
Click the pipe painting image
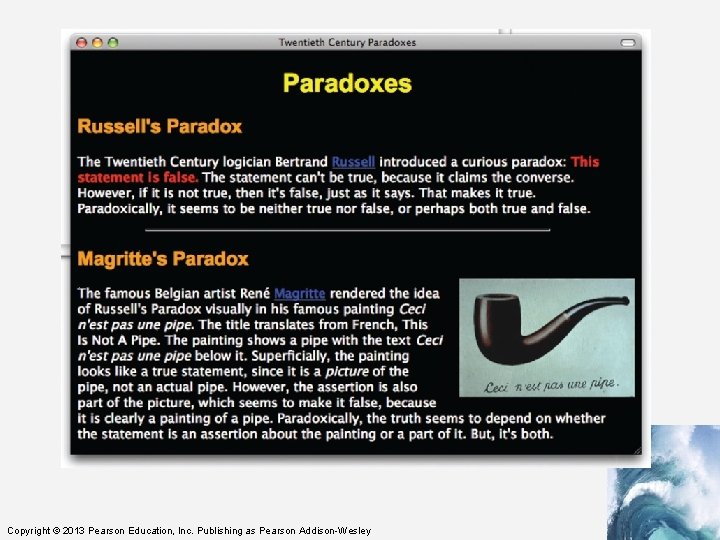pos(547,338)
